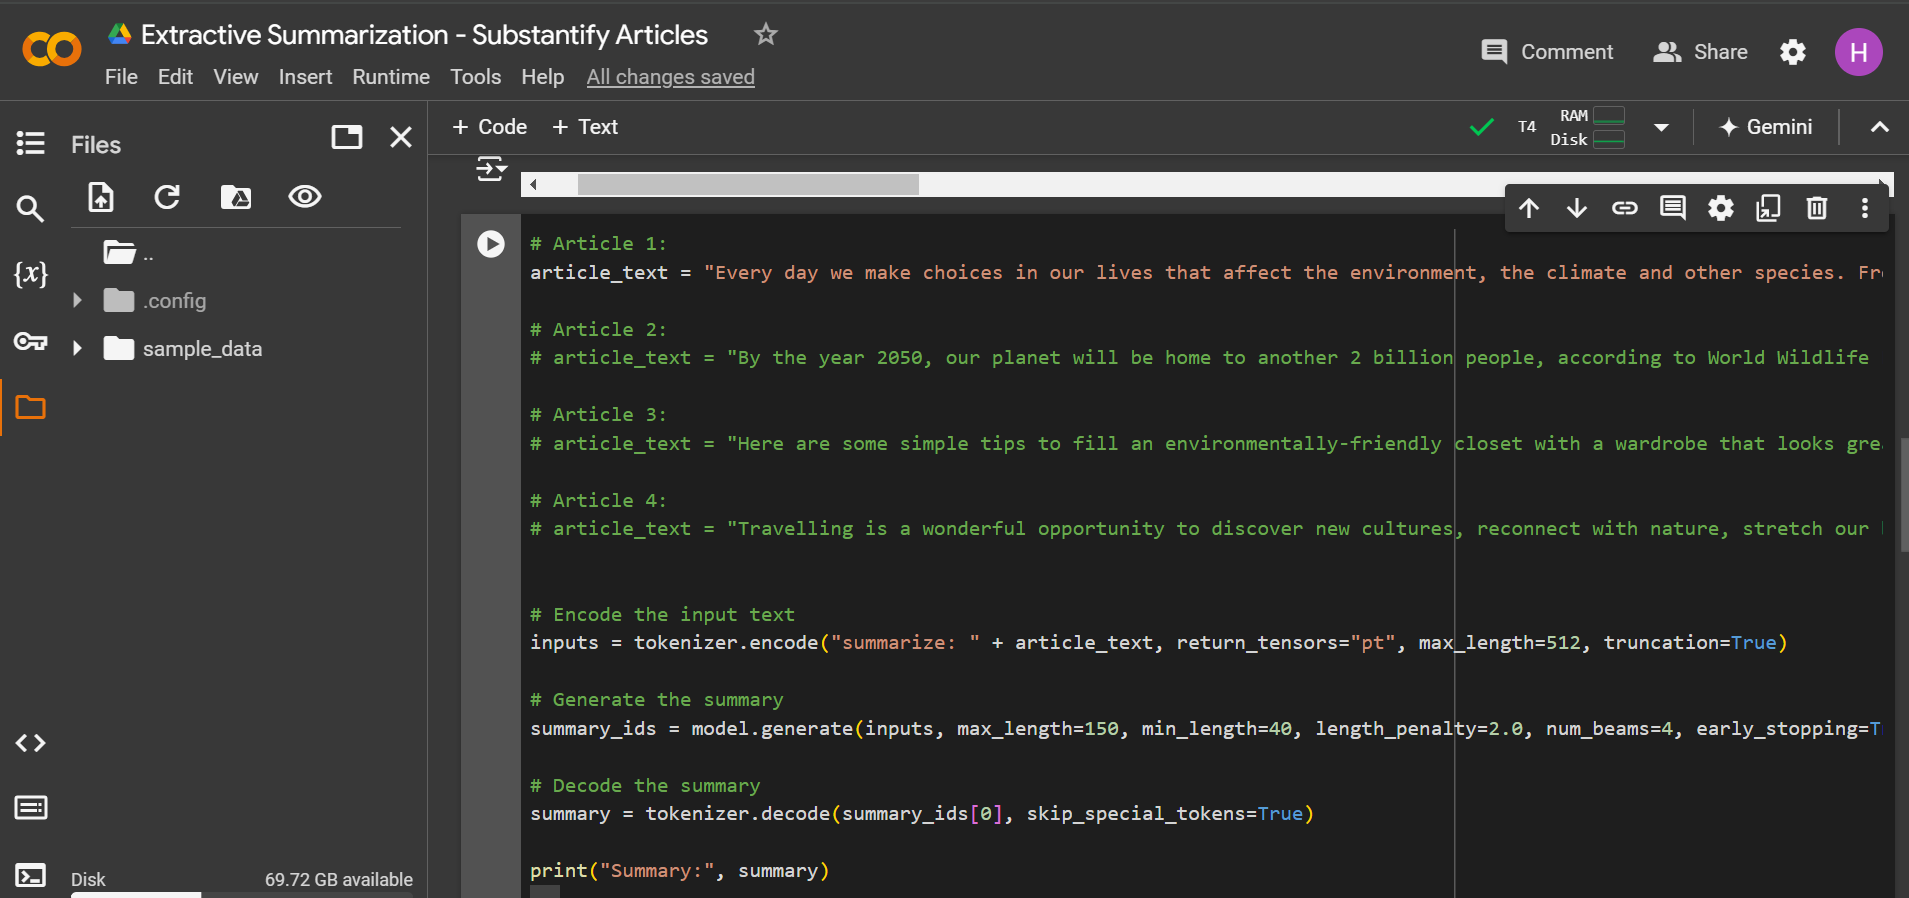The height and width of the screenshot is (898, 1909).
Task: Delete the cell with trash icon
Action: click(1817, 208)
